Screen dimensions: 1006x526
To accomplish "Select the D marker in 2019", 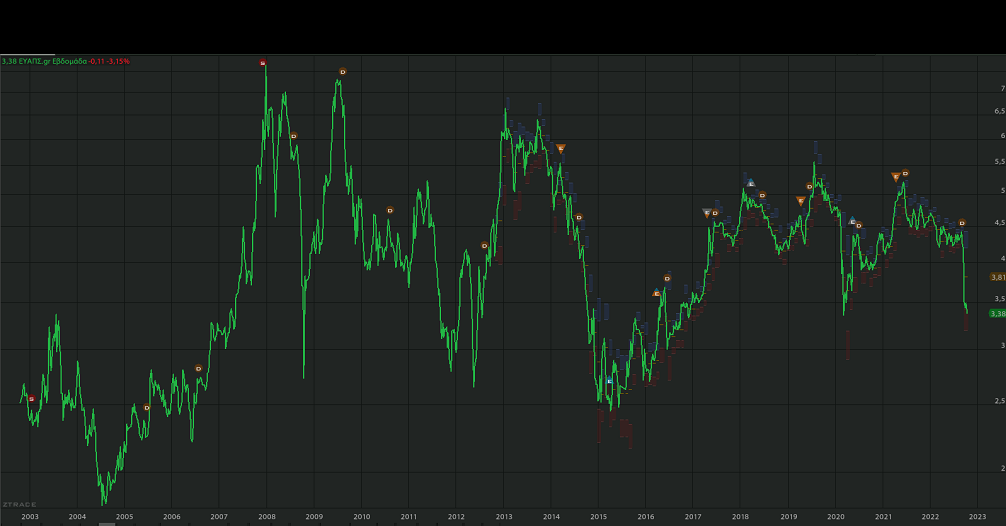I will (810, 187).
